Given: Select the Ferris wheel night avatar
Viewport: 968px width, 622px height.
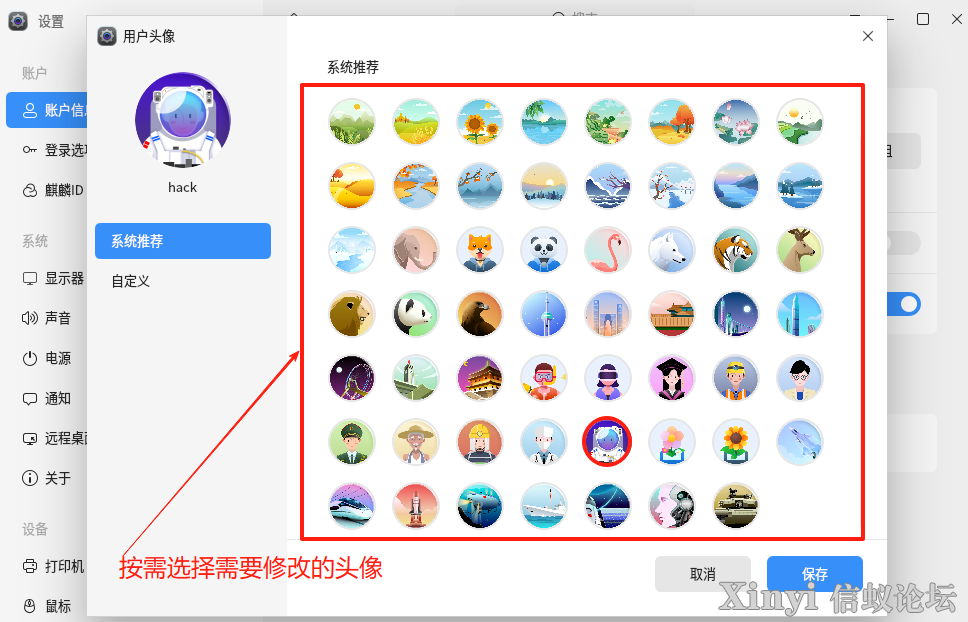Looking at the screenshot, I should point(352,379).
